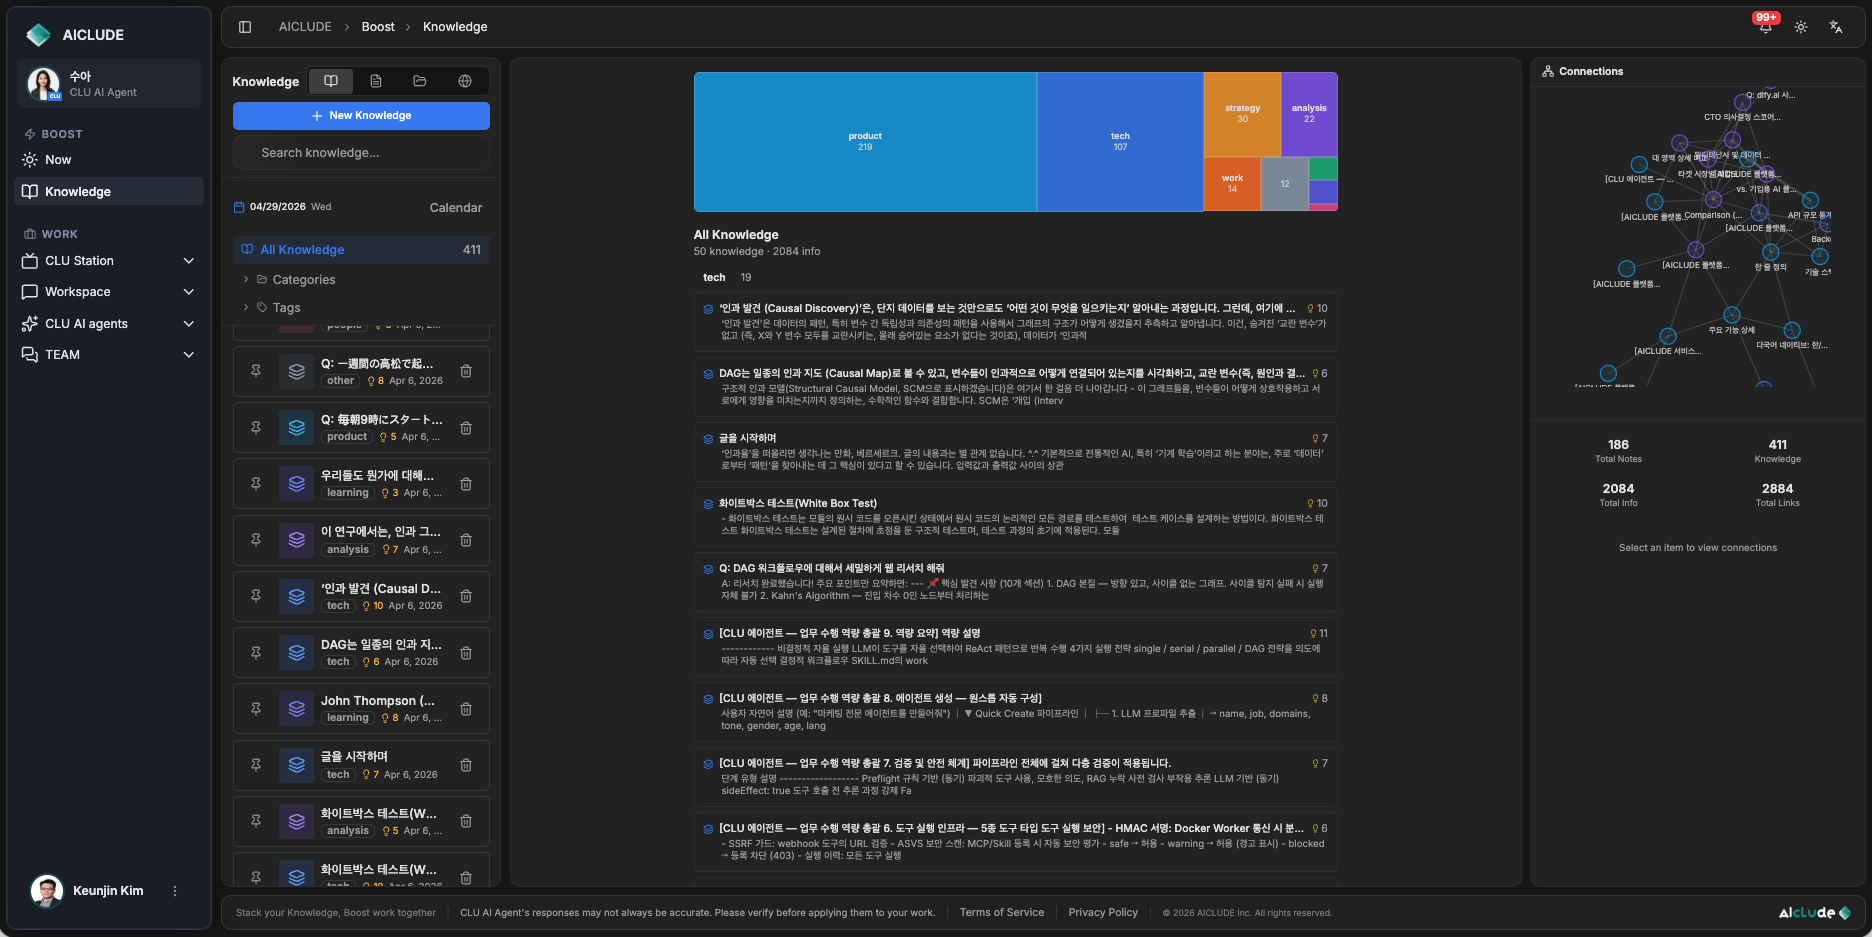This screenshot has width=1872, height=937.
Task: Click the calendar icon beside 04/29/2026
Action: (x=239, y=207)
